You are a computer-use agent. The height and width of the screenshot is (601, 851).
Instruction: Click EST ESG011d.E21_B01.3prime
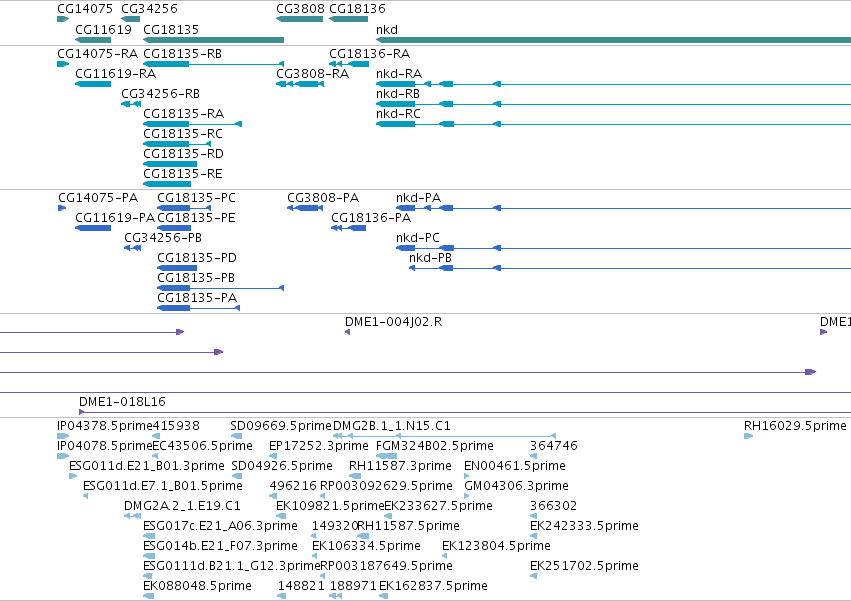coord(73,476)
